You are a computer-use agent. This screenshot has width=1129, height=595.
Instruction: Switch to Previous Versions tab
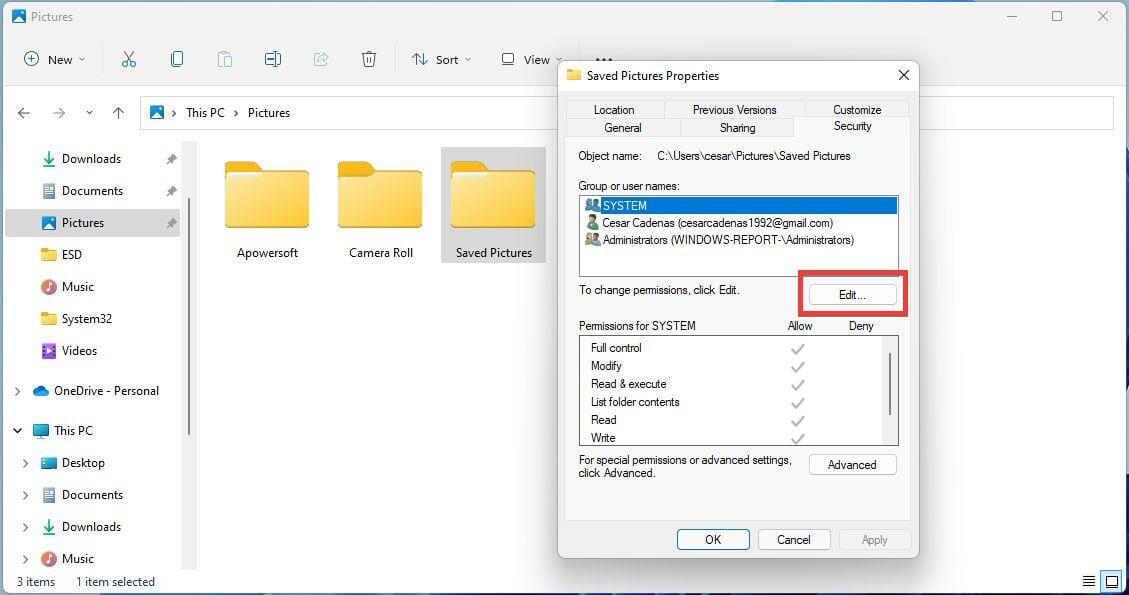pyautogui.click(x=734, y=109)
